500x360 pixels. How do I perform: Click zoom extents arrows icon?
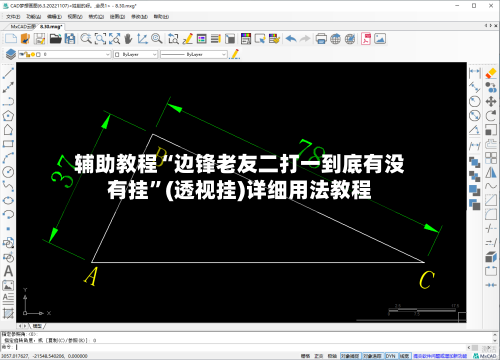114,39
